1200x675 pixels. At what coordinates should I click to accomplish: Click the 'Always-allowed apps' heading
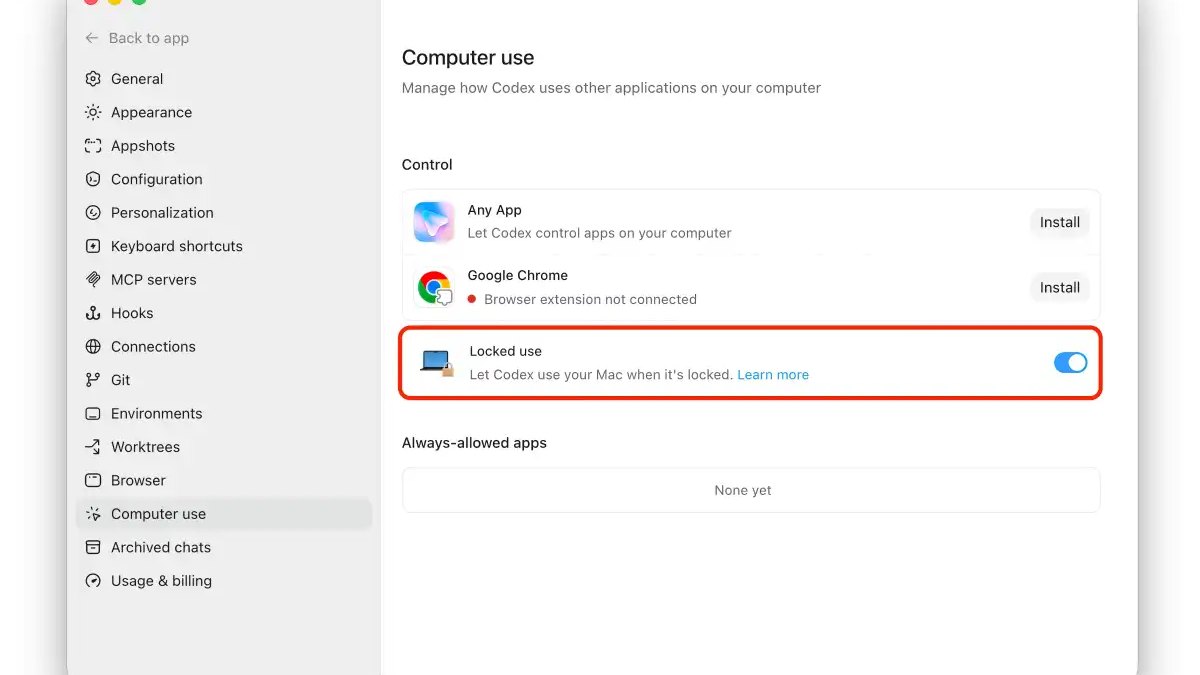click(x=474, y=442)
